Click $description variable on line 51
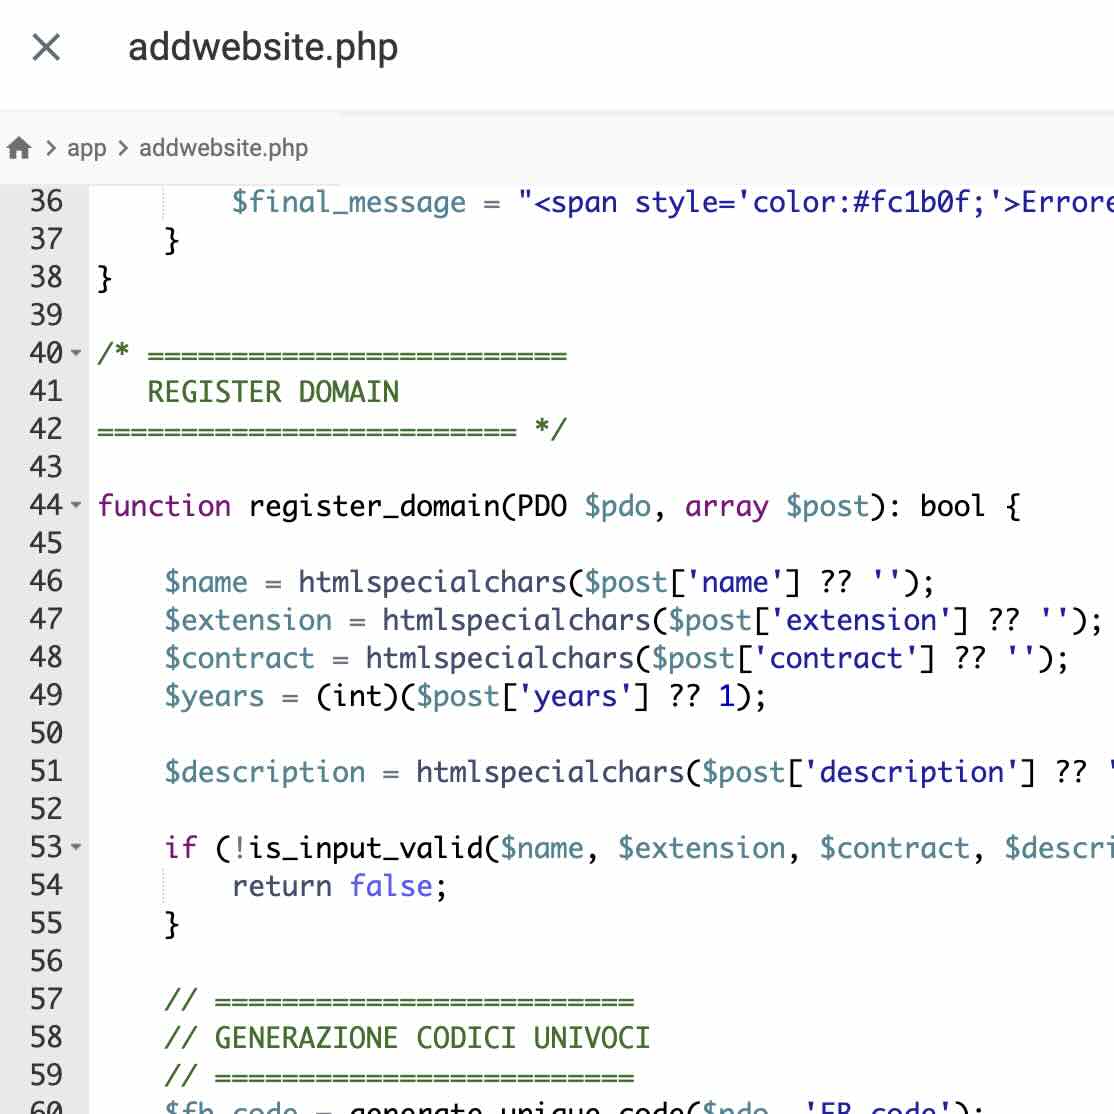The image size is (1114, 1114). [265, 772]
